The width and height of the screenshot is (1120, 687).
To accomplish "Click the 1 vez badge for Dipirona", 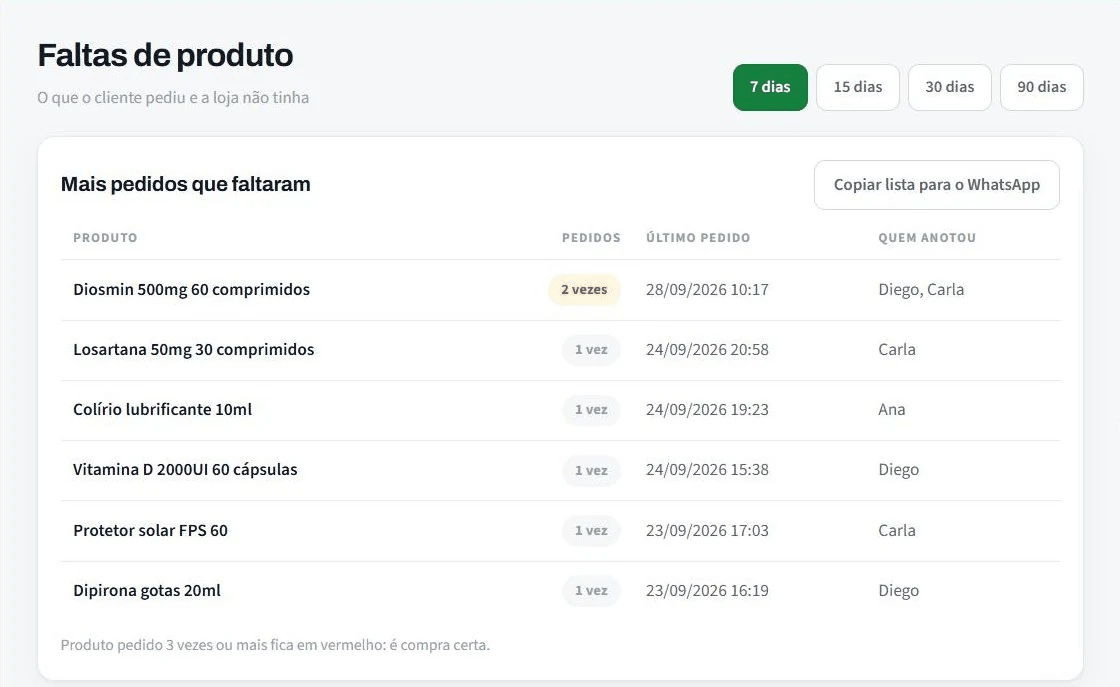I will click(x=591, y=591).
